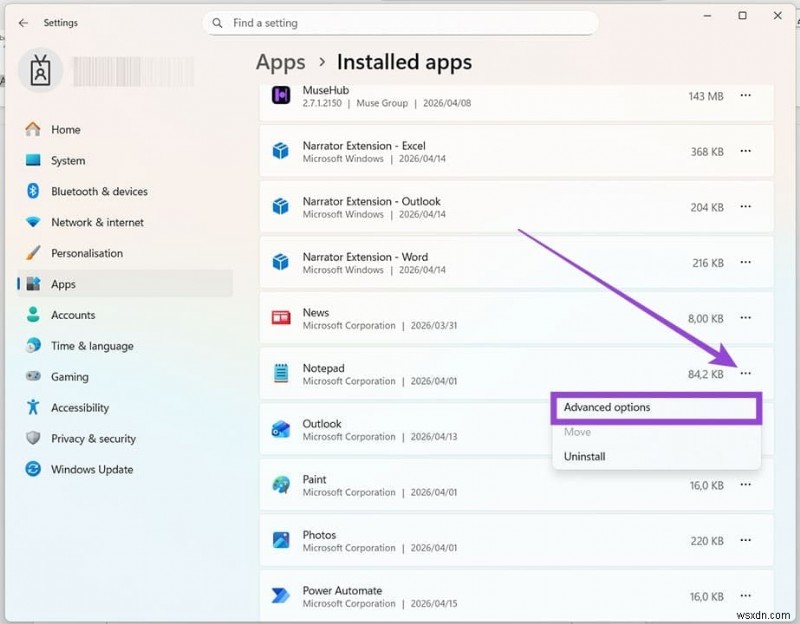This screenshot has height=624, width=800.
Task: Open Bluetooth & devices settings
Action: (x=99, y=191)
